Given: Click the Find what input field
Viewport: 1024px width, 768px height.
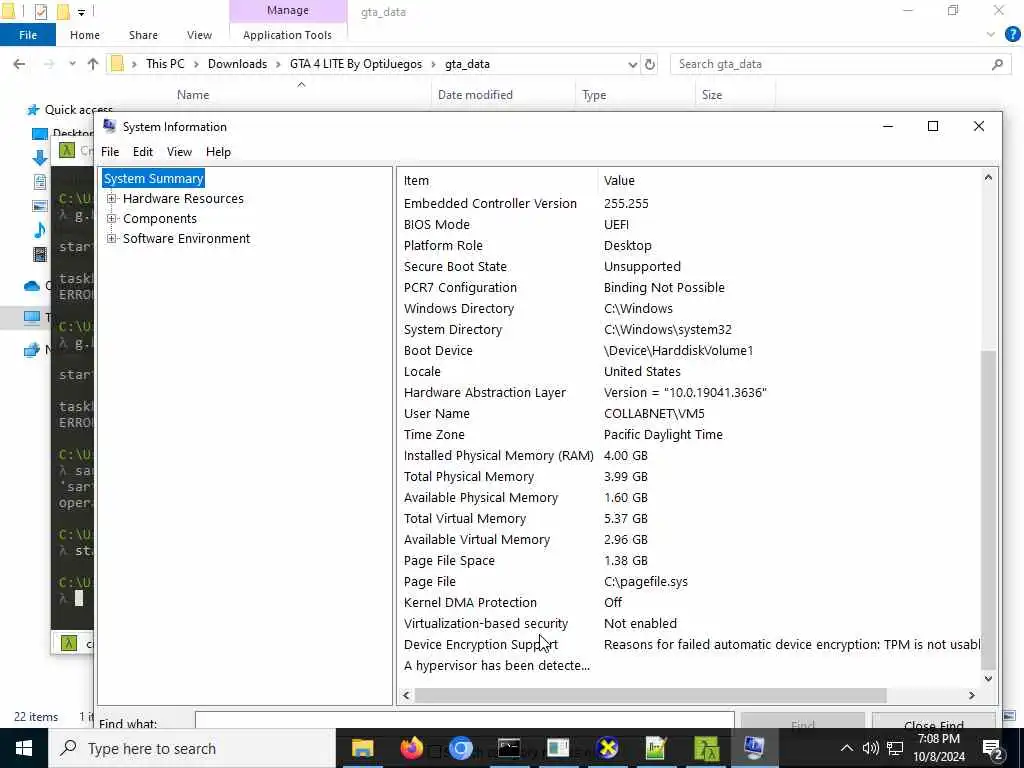Looking at the screenshot, I should pyautogui.click(x=464, y=721).
